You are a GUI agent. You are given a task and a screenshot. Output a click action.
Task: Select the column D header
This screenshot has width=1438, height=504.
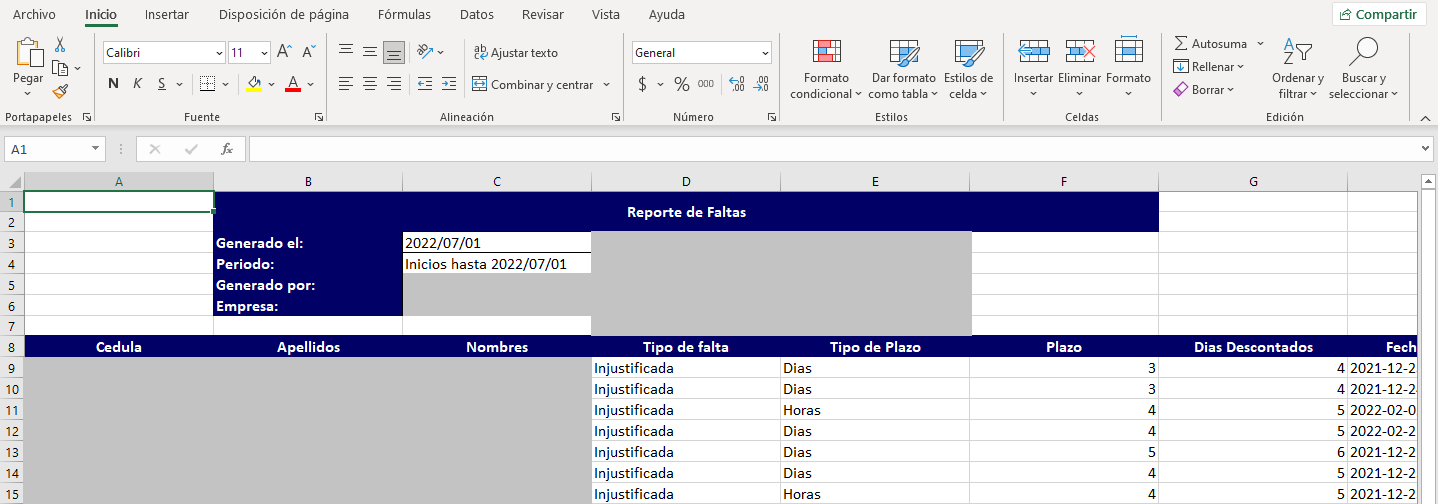point(686,181)
